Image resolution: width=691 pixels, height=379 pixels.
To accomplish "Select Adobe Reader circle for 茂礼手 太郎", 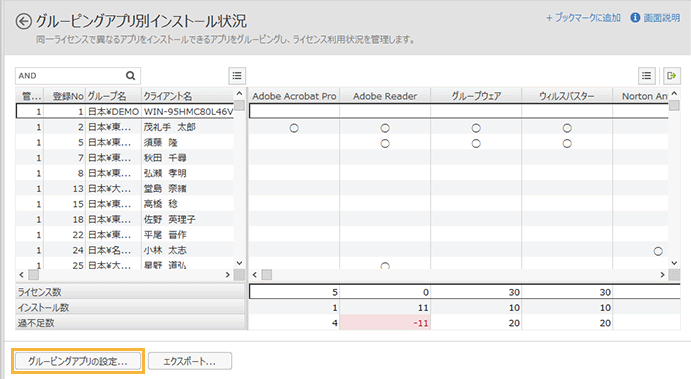I will pos(385,128).
